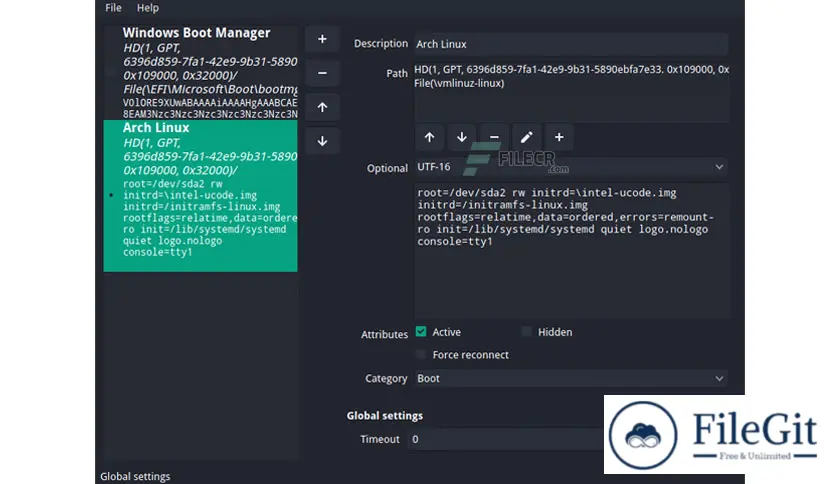Open the Category dropdown showing Boot
836x484 pixels.
point(571,378)
